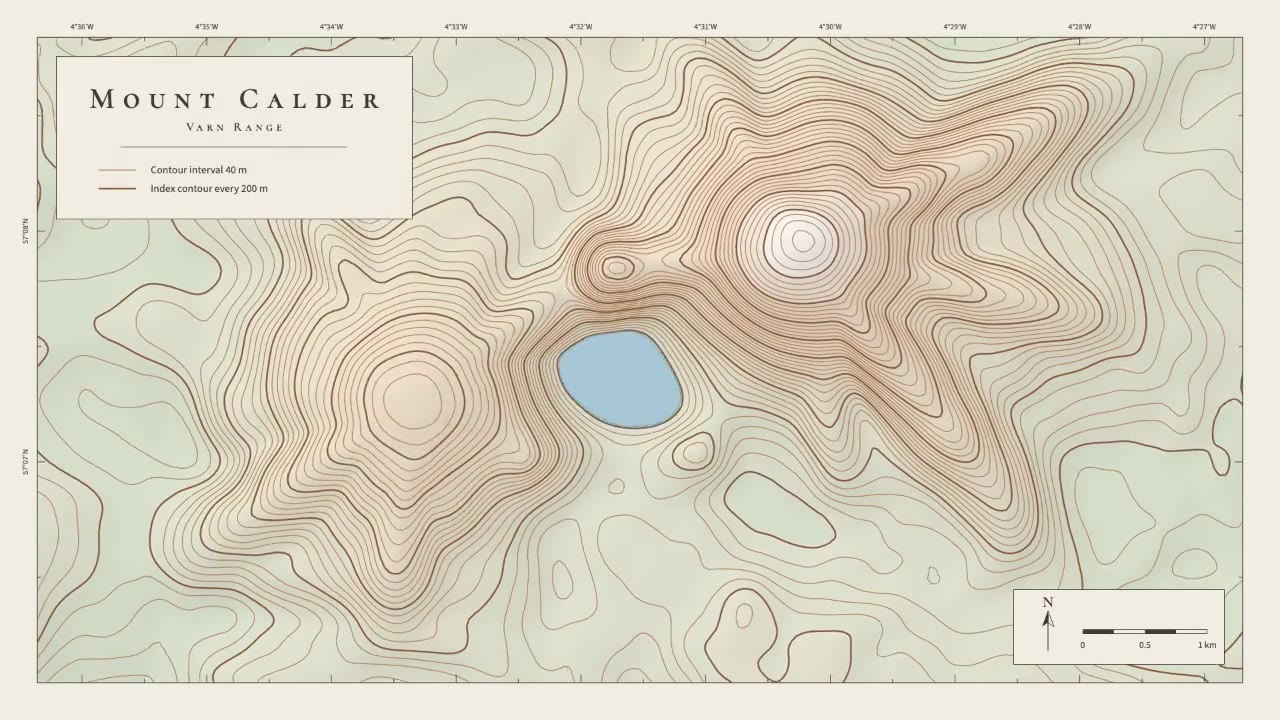This screenshot has width=1280, height=720.
Task: Click the 'MOUNT CALDER' map title
Action: pyautogui.click(x=235, y=99)
